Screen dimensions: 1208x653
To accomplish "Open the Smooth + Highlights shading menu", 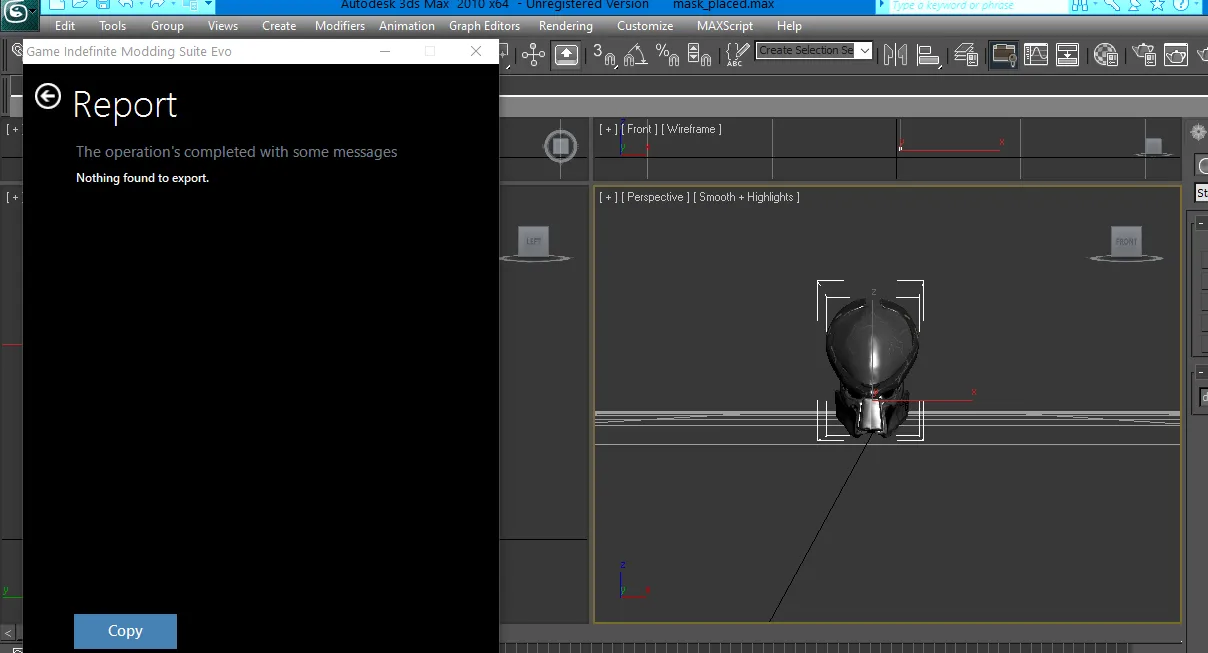I will pos(748,197).
